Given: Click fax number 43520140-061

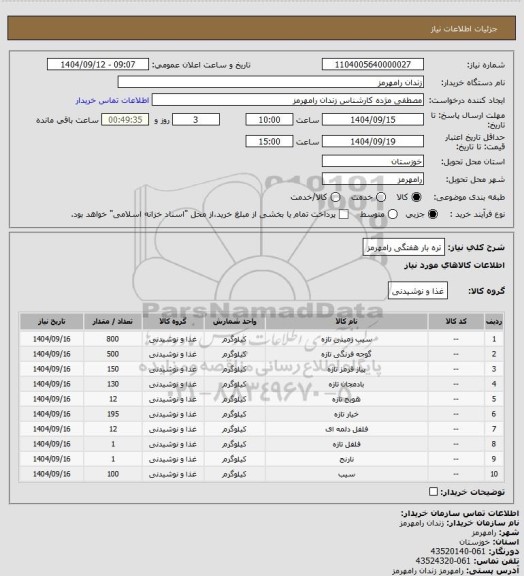Looking at the screenshot, I should (x=458, y=551).
